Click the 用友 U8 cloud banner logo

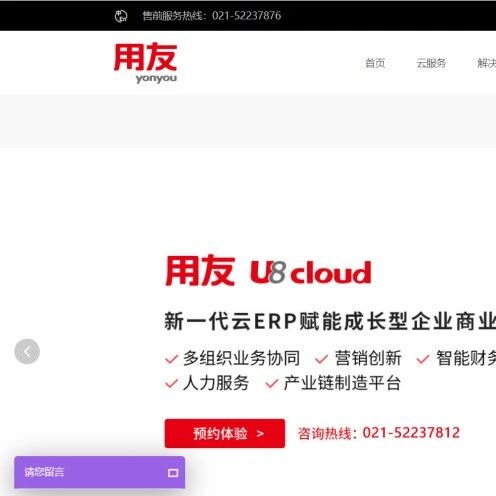(268, 271)
